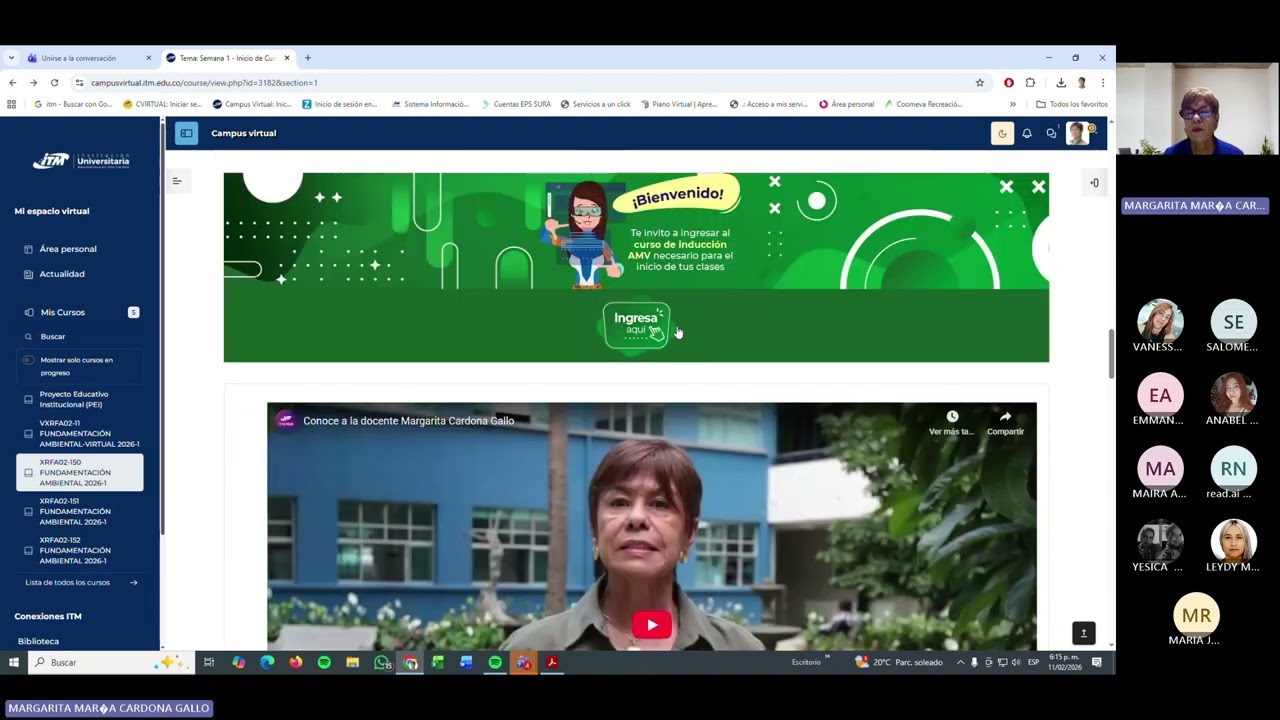Open the 'Área personal' bookmark
This screenshot has width=1280, height=720.
point(846,104)
